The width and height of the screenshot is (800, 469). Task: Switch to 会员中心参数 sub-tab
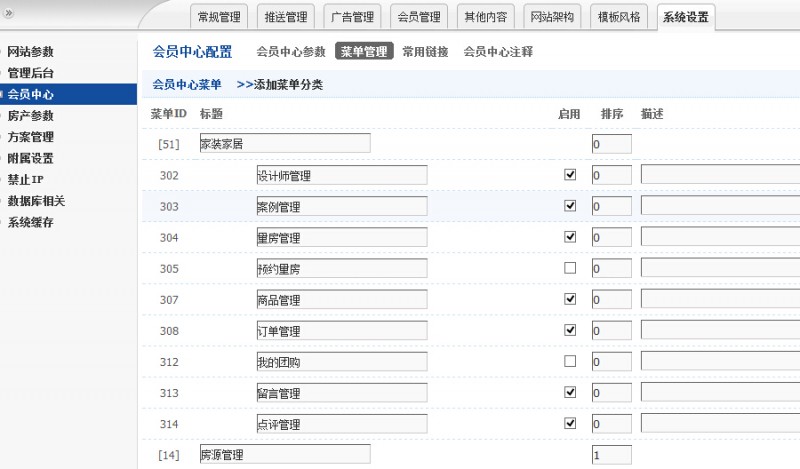(291, 52)
